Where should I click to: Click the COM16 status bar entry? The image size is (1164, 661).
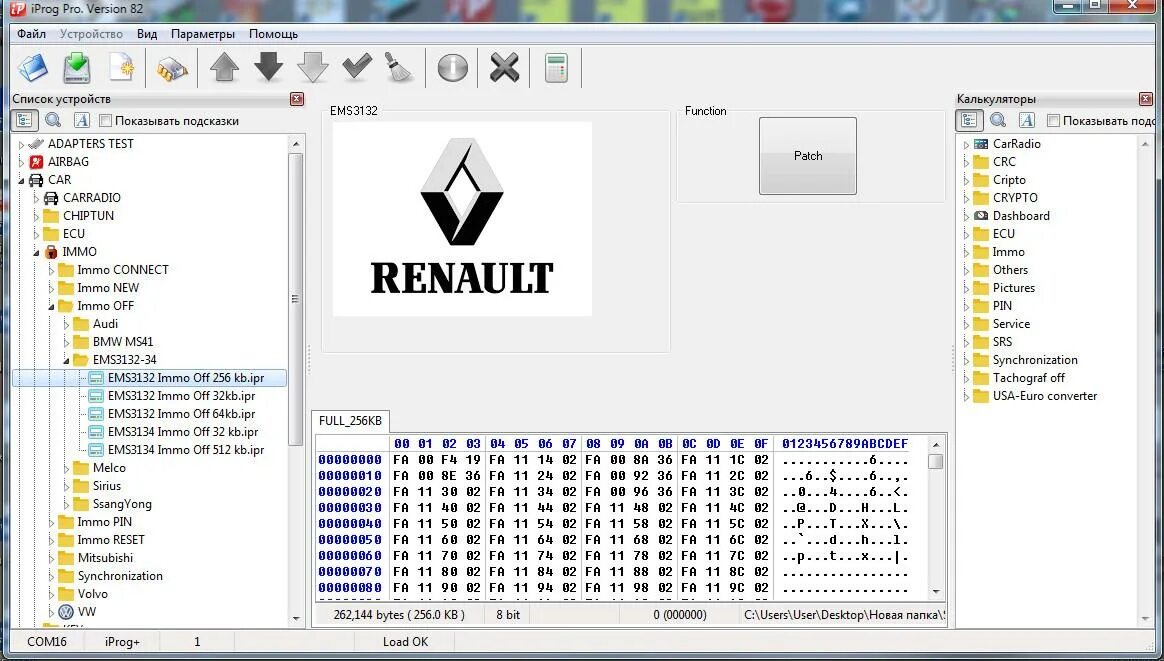click(47, 642)
